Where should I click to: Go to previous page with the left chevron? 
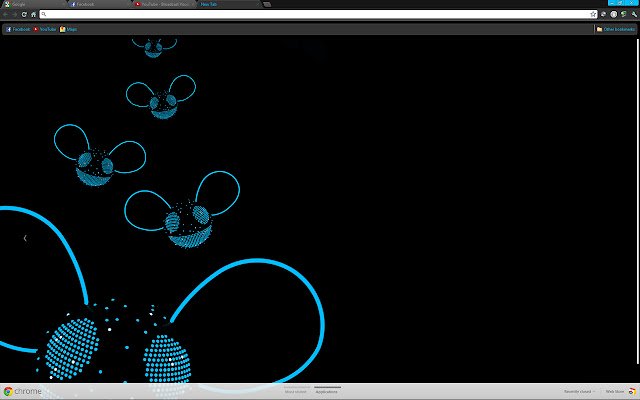click(25, 238)
